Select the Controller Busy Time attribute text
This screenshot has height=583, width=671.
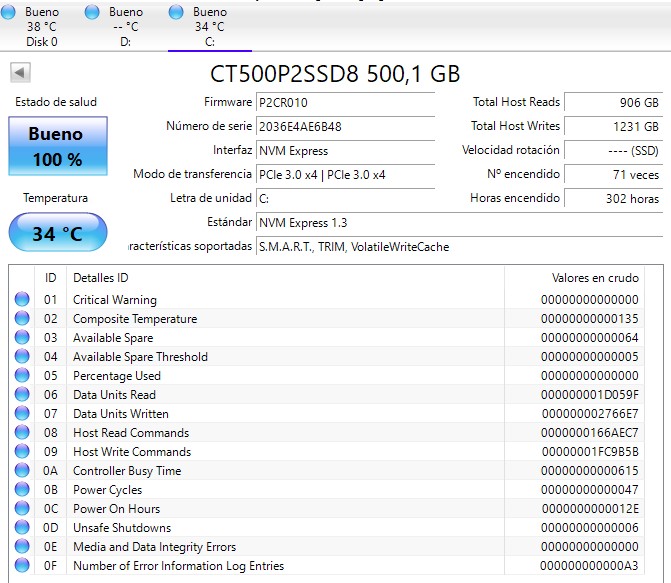pyautogui.click(x=127, y=471)
